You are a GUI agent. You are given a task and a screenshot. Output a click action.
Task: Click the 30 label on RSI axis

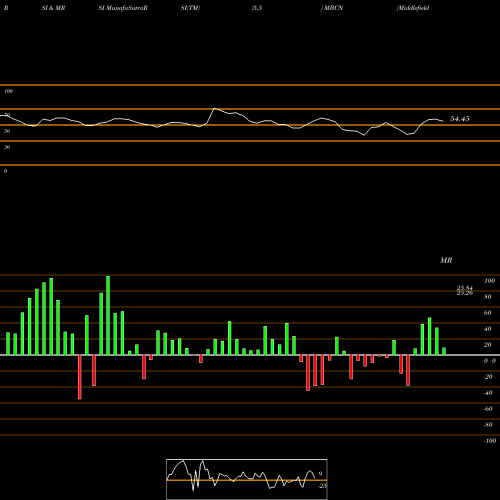pyautogui.click(x=7, y=147)
